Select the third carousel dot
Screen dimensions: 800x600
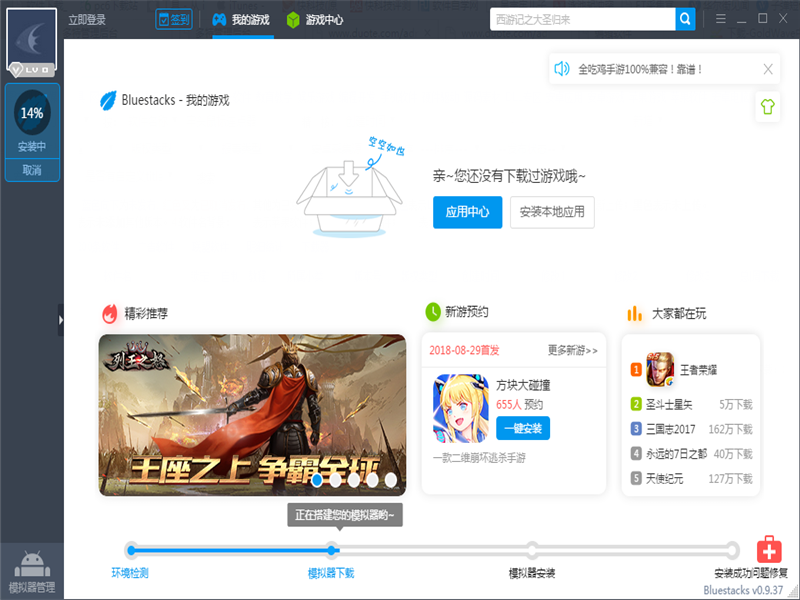(354, 480)
